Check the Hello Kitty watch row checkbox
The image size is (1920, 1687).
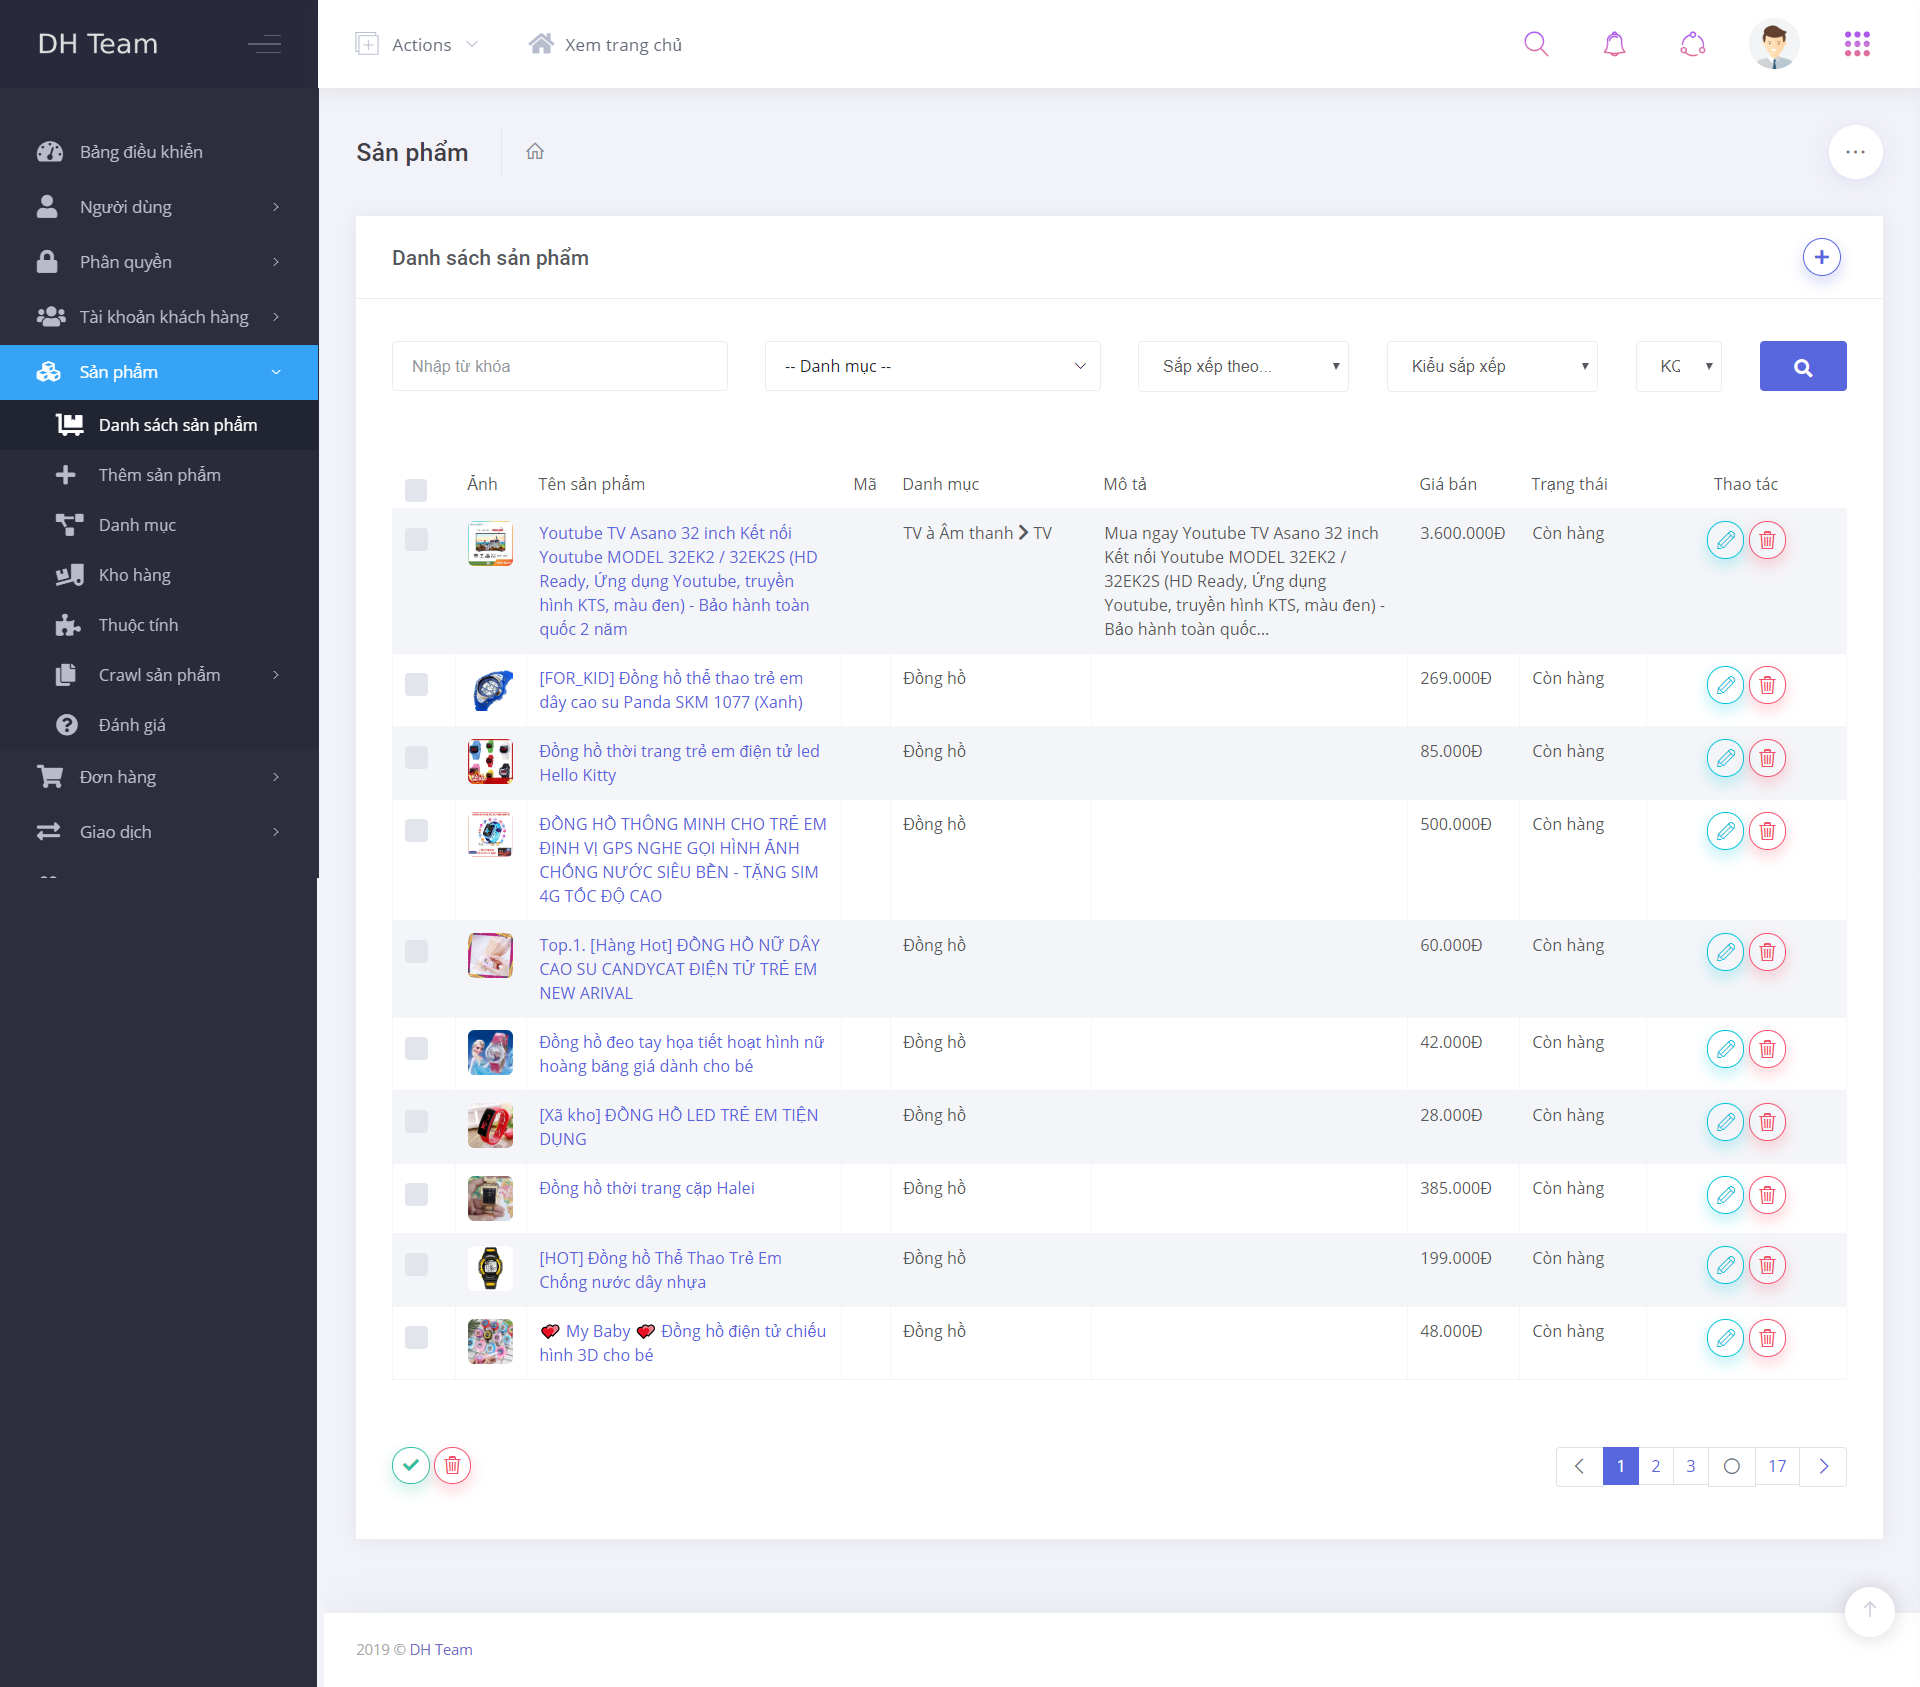416,758
